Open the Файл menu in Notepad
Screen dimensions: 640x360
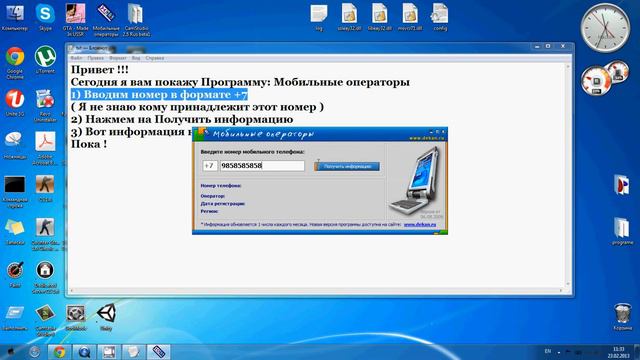pyautogui.click(x=76, y=58)
